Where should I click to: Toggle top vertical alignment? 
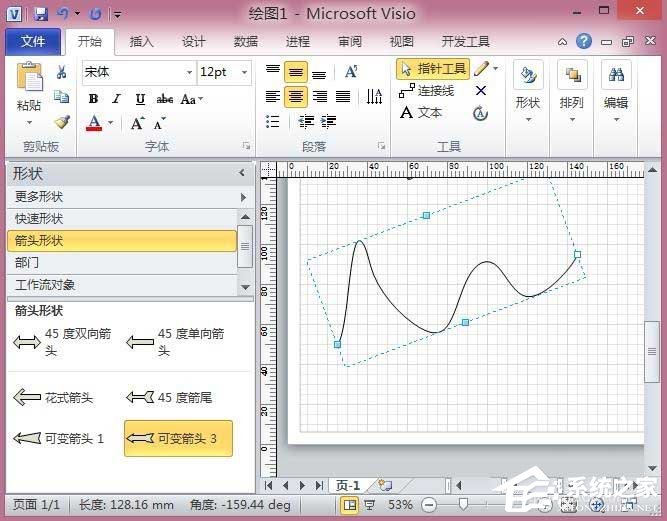[273, 69]
